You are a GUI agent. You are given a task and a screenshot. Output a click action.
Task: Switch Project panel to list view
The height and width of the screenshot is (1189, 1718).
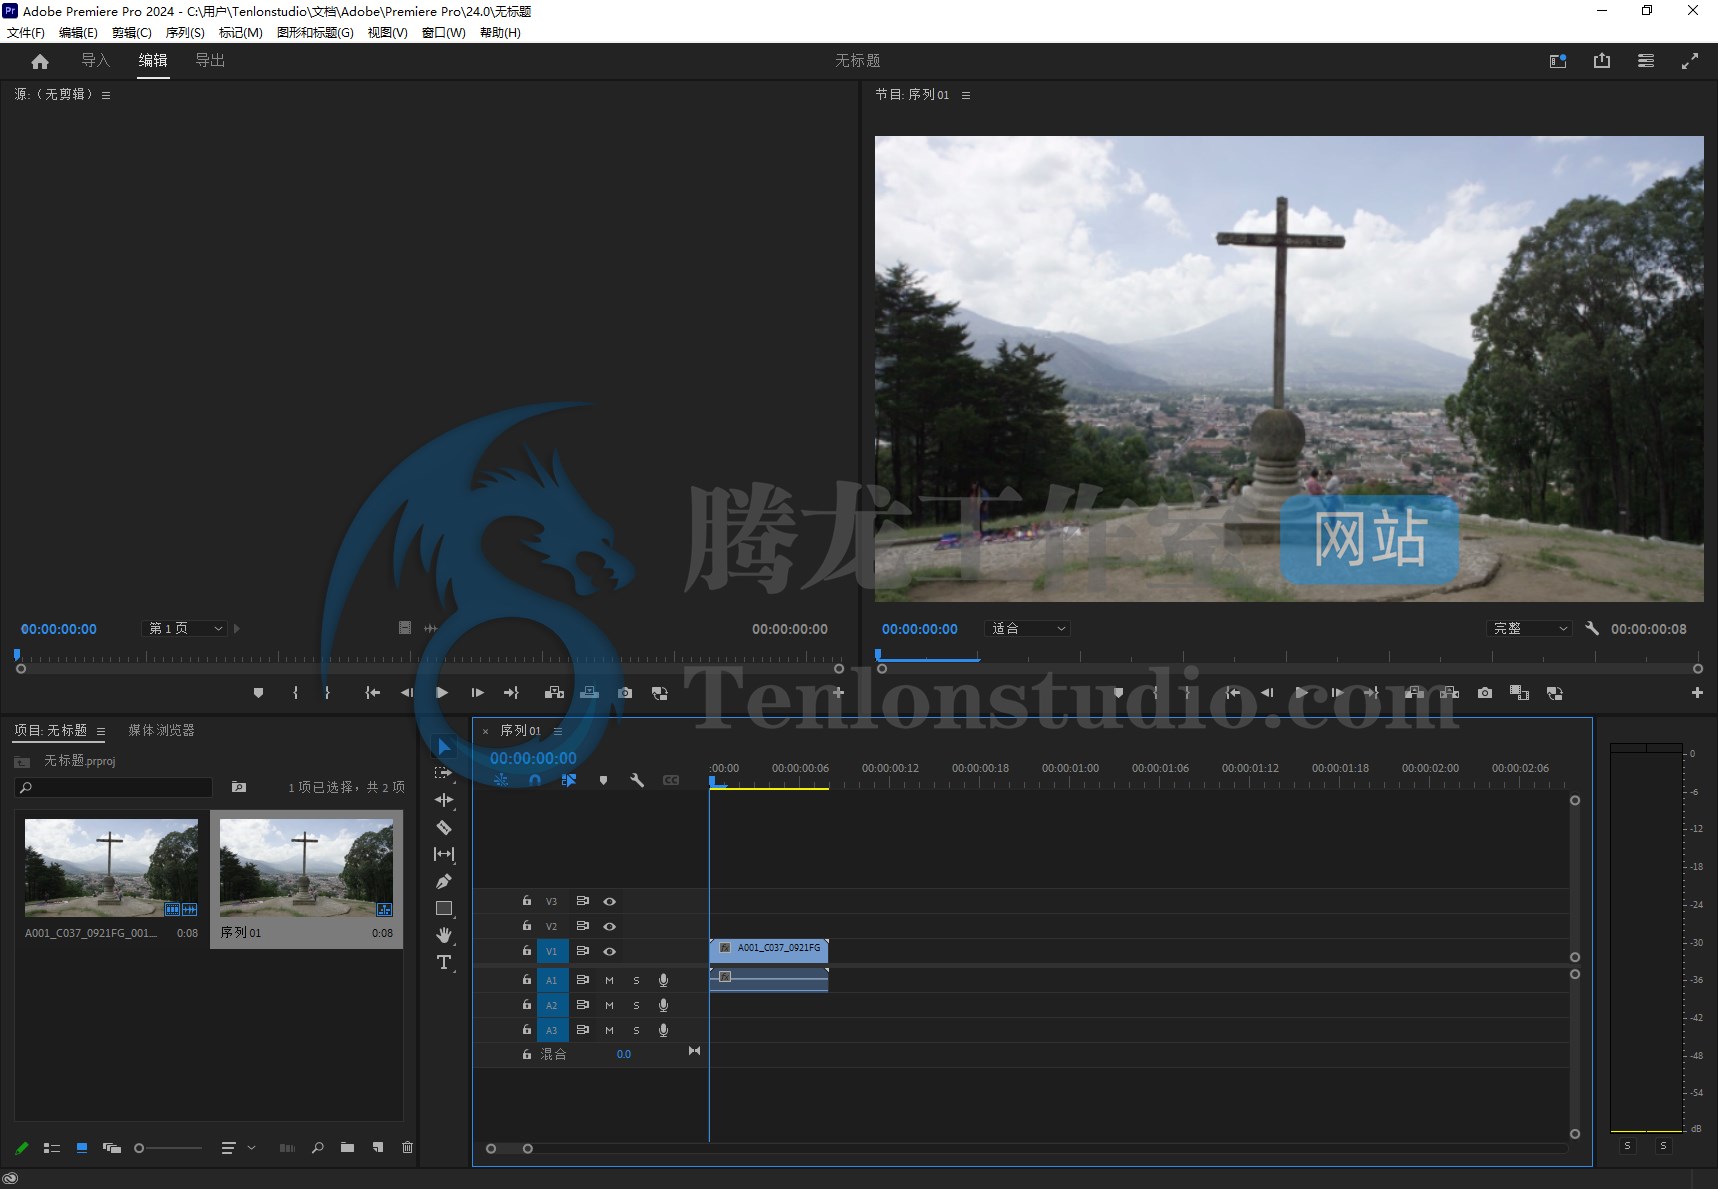point(52,1148)
